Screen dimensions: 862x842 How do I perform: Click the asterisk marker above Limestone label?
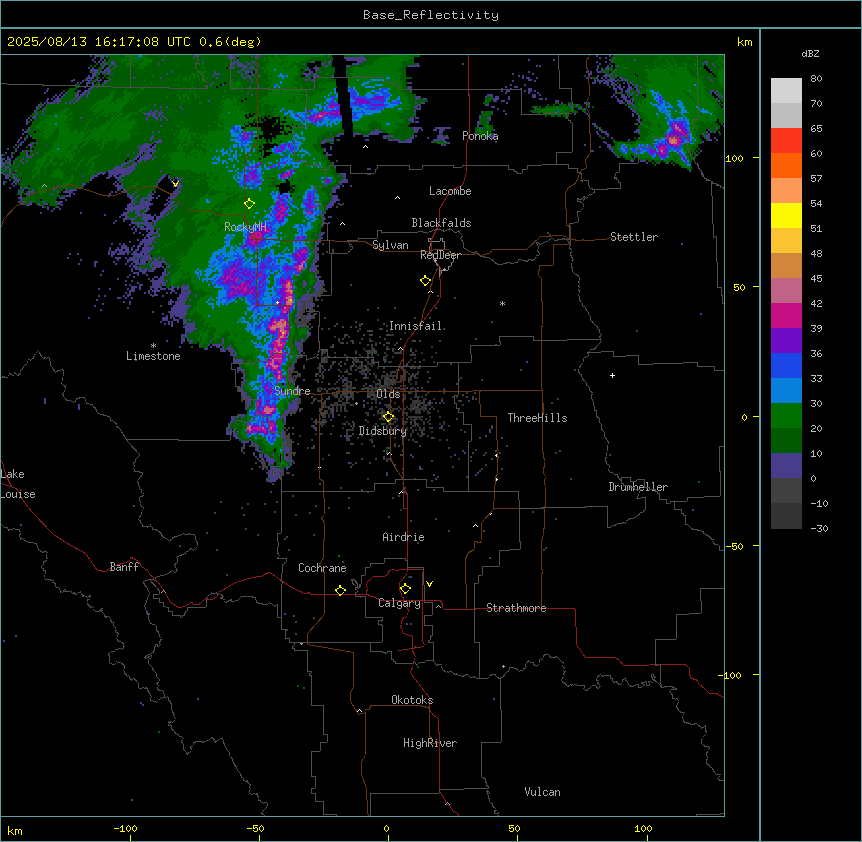coord(153,346)
